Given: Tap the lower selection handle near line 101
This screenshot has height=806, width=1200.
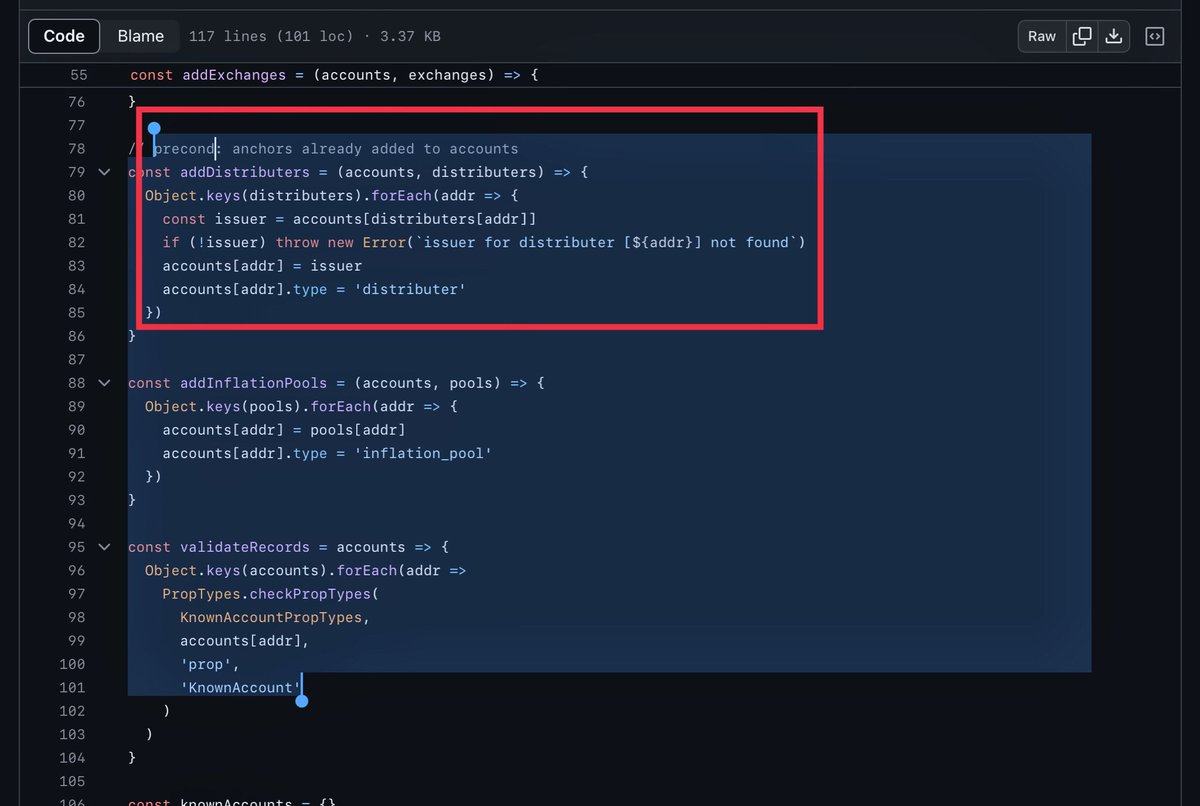Looking at the screenshot, I should 301,701.
